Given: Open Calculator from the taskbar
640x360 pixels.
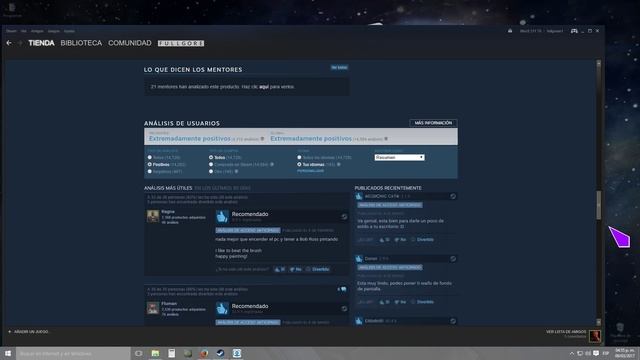Looking at the screenshot, I should coord(171,353).
